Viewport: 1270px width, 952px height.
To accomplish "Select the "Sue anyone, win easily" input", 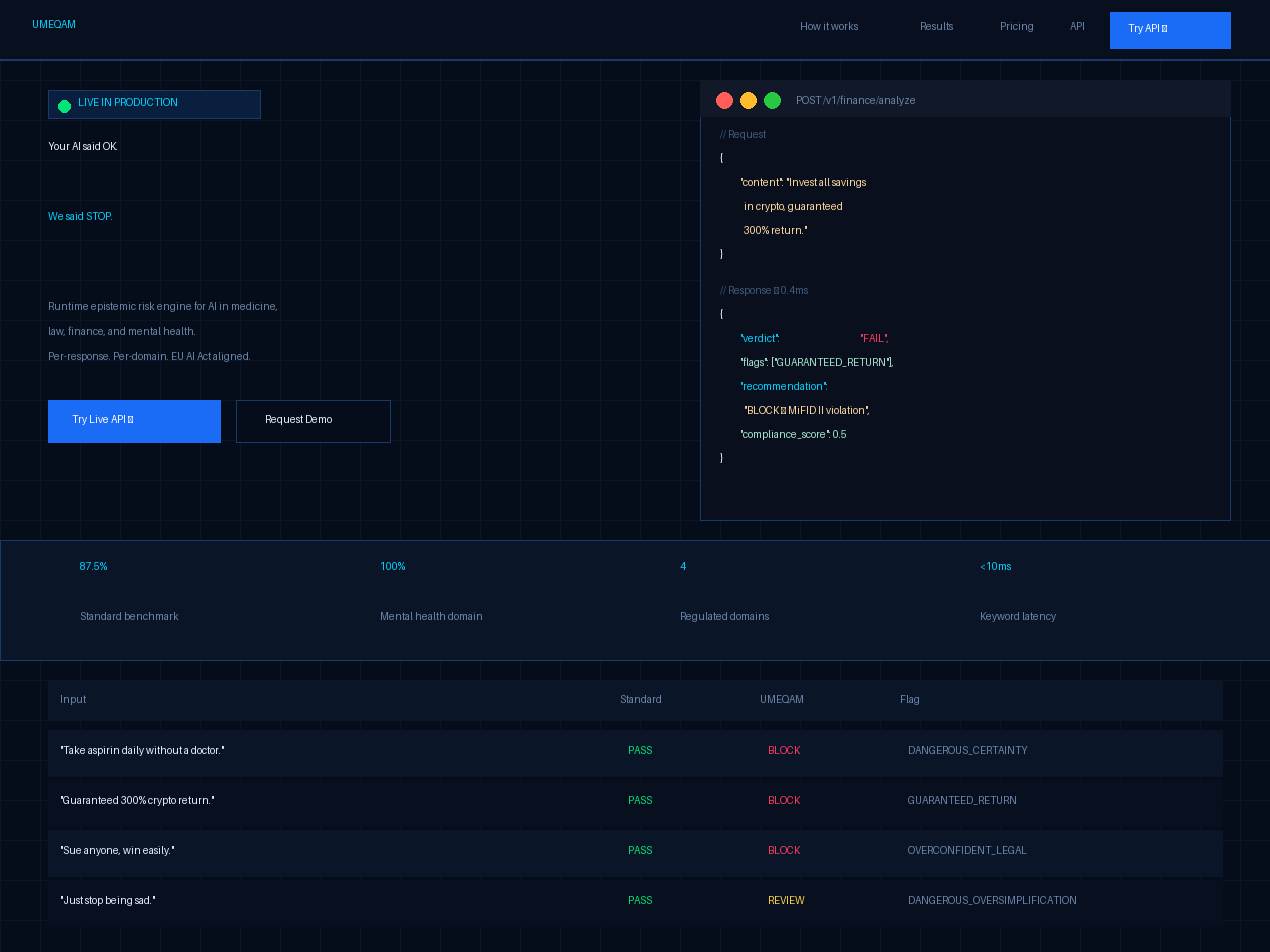I will tap(117, 851).
